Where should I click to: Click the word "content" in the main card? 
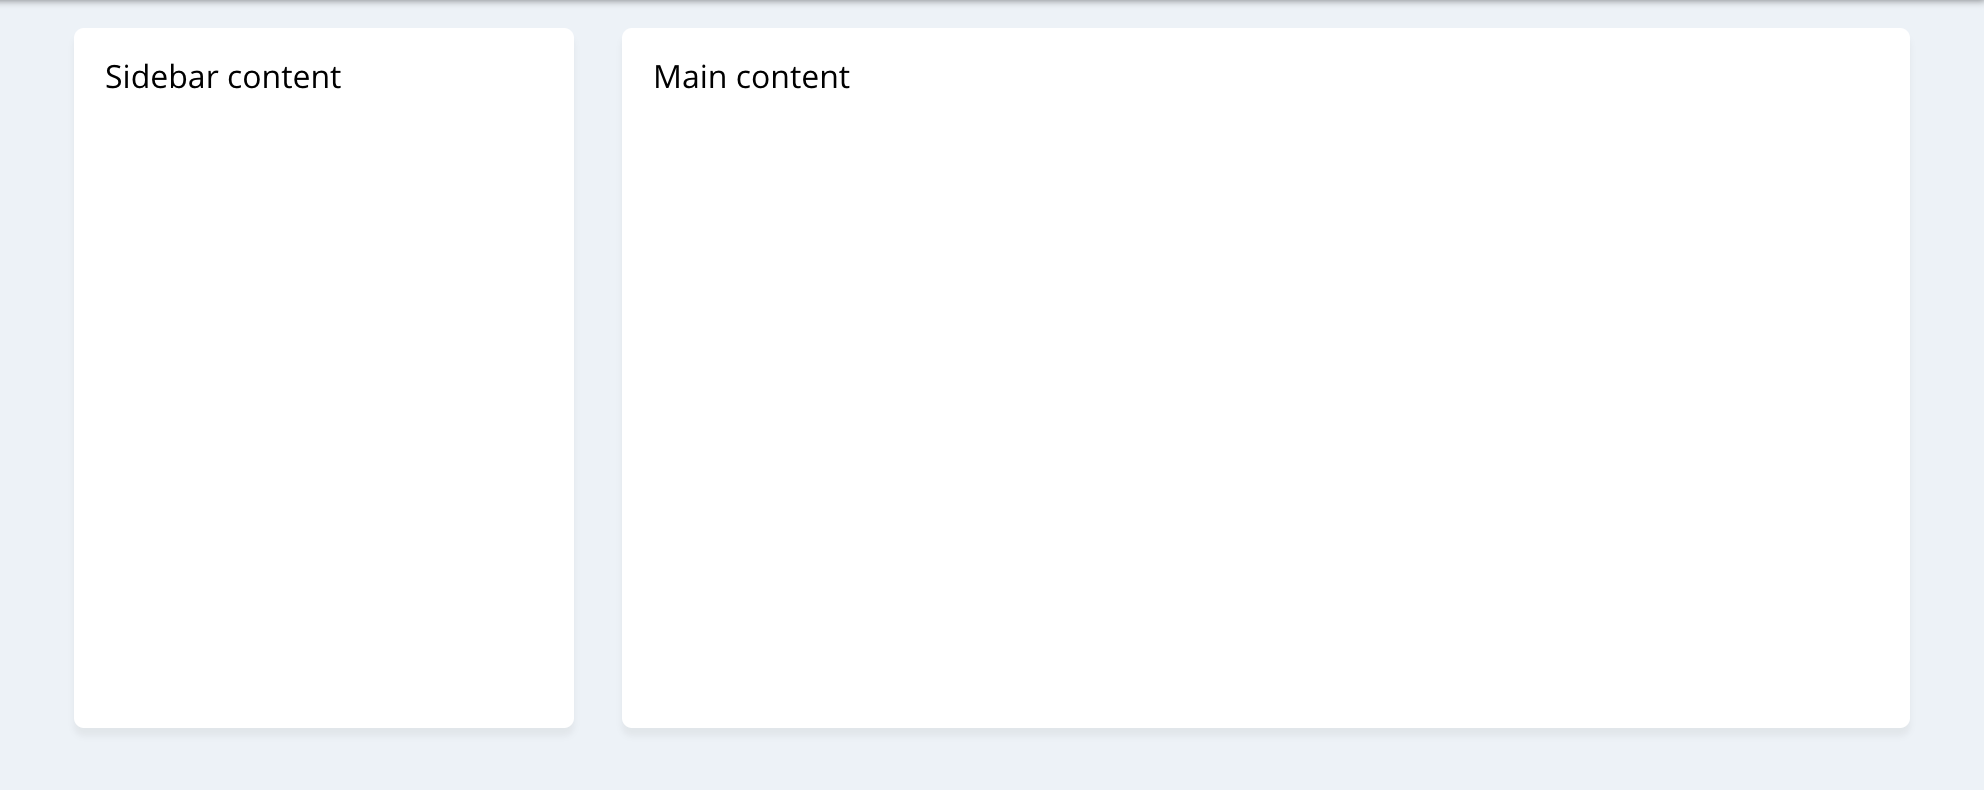coord(793,77)
